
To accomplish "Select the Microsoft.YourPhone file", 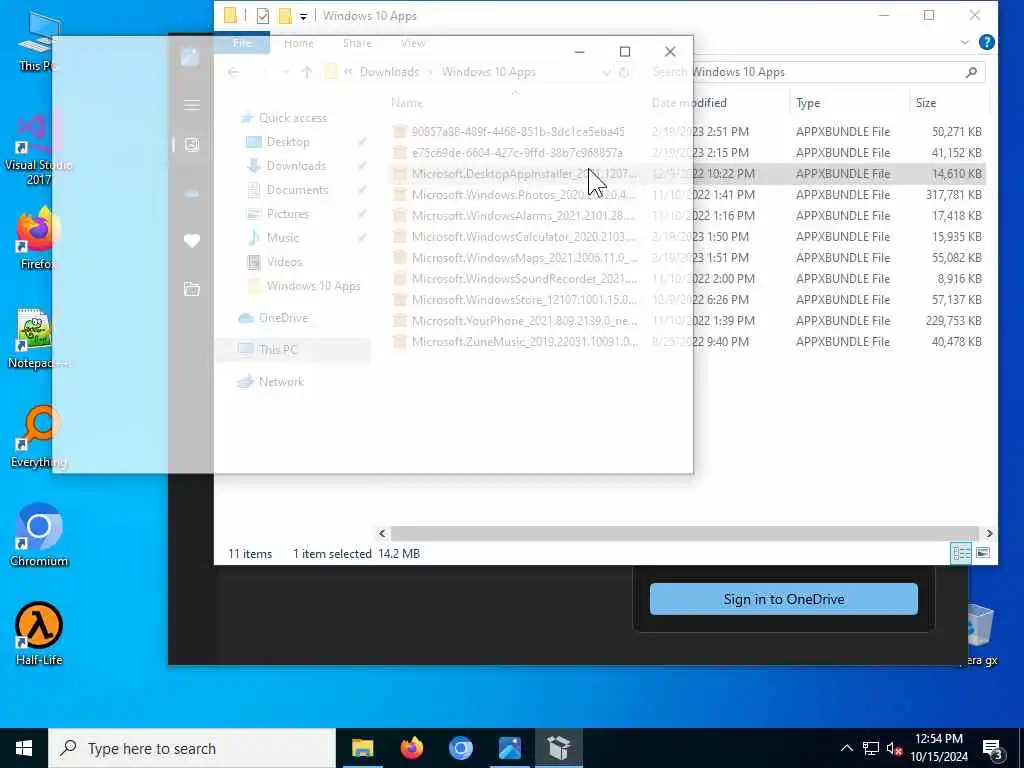I will 687,320.
